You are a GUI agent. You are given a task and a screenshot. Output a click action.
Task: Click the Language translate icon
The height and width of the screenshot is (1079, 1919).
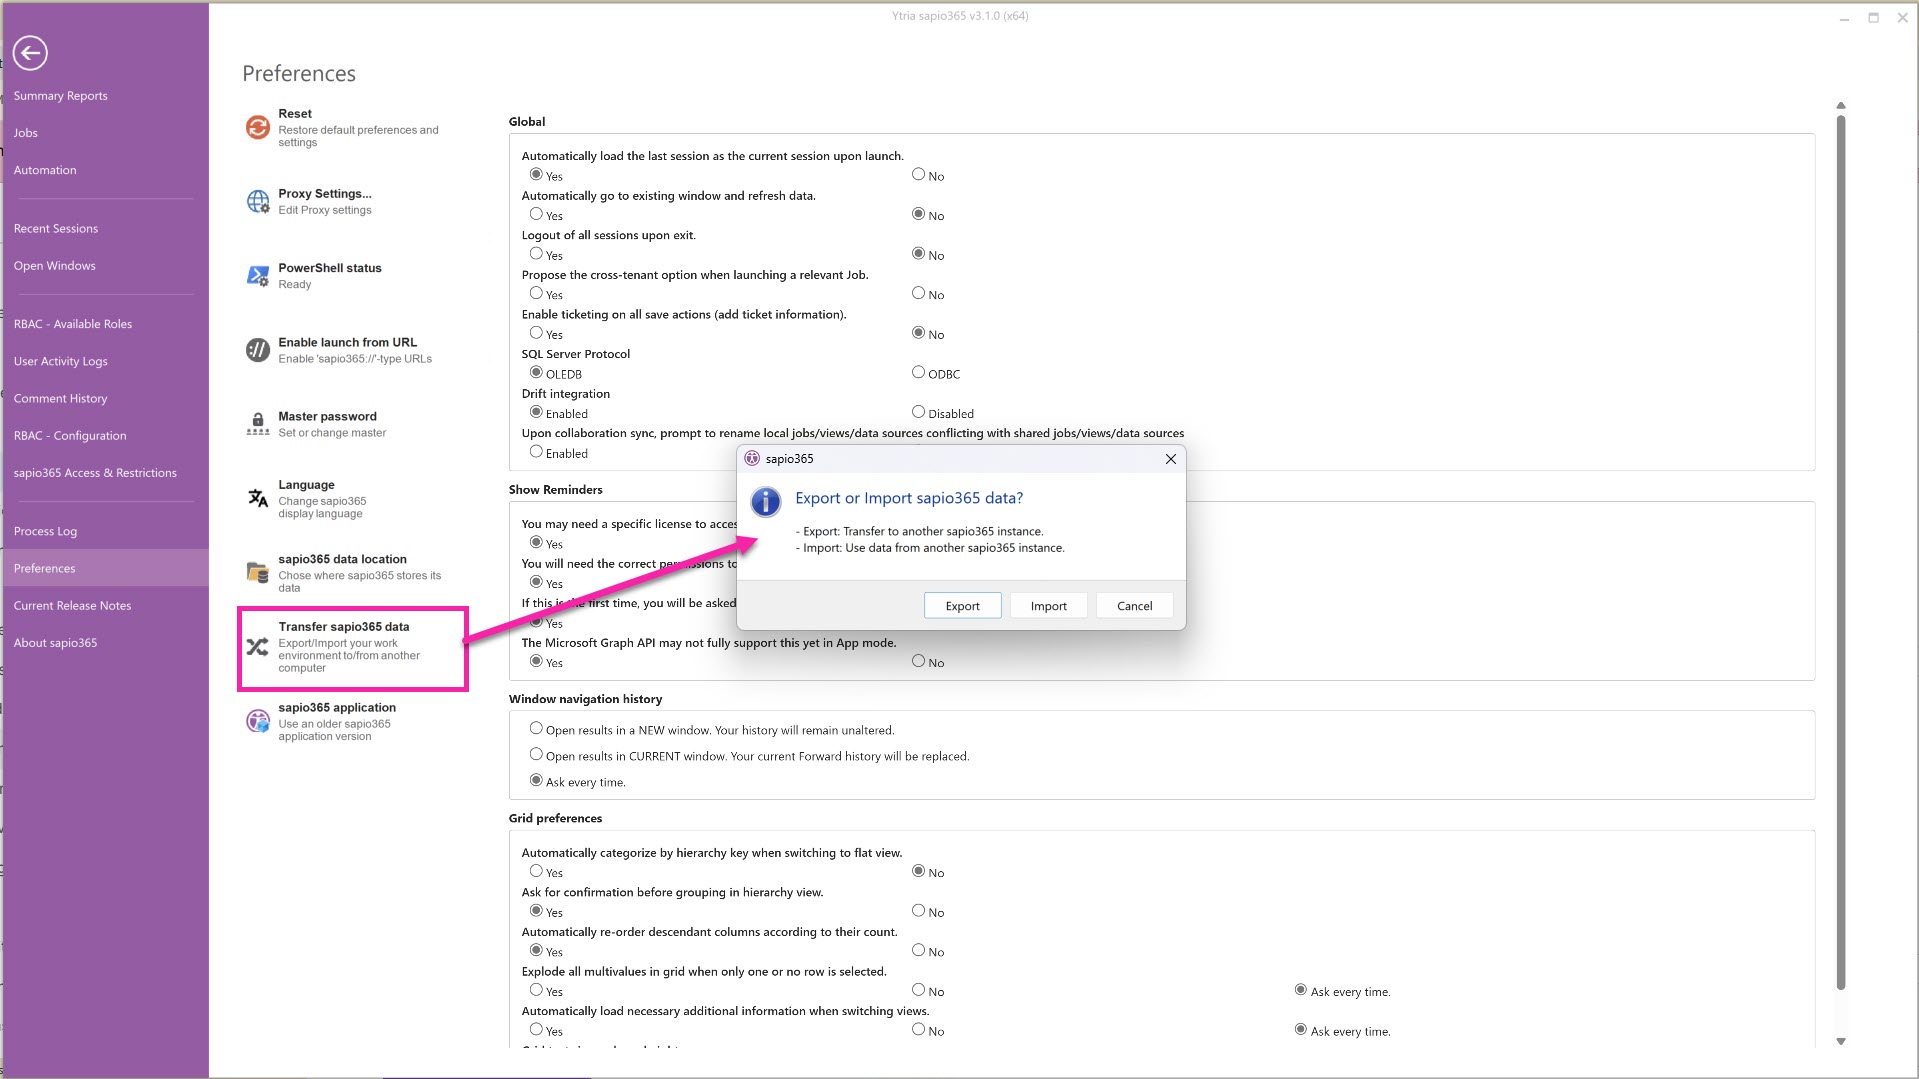257,498
